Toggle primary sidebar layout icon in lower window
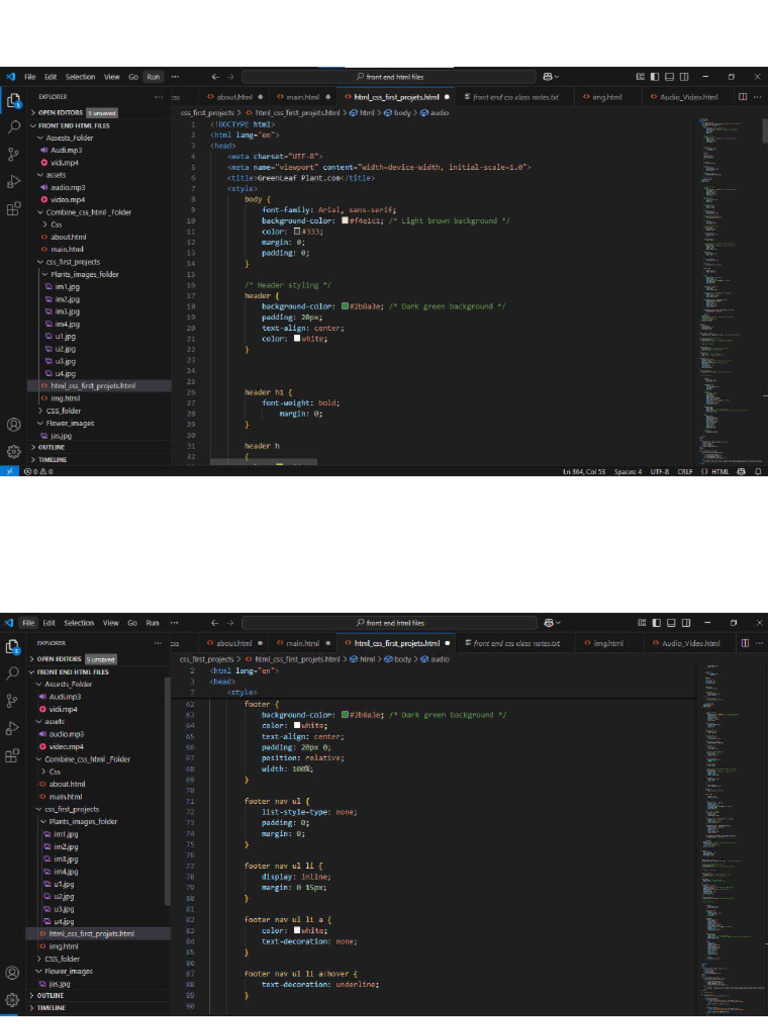Viewport: 768px width, 1024px height. coord(657,623)
